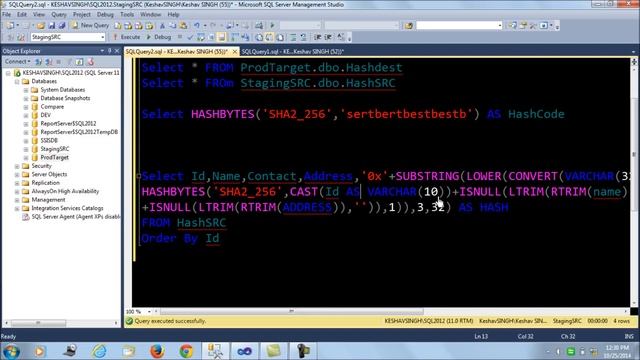
Task: Open file via the folder toolbar icon
Action: tap(40, 26)
